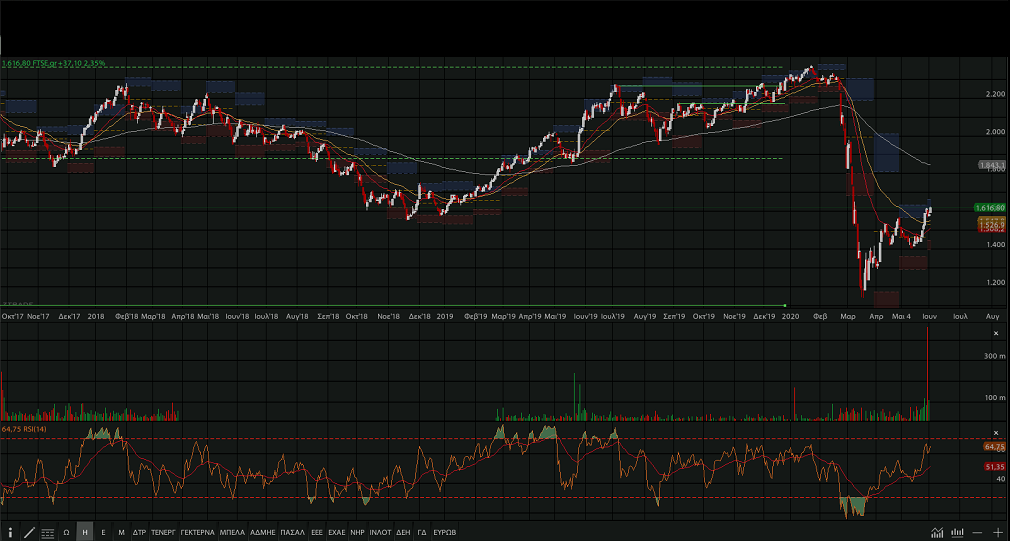The width and height of the screenshot is (1010, 541).
Task: Close the volume panel
Action: pyautogui.click(x=995, y=333)
